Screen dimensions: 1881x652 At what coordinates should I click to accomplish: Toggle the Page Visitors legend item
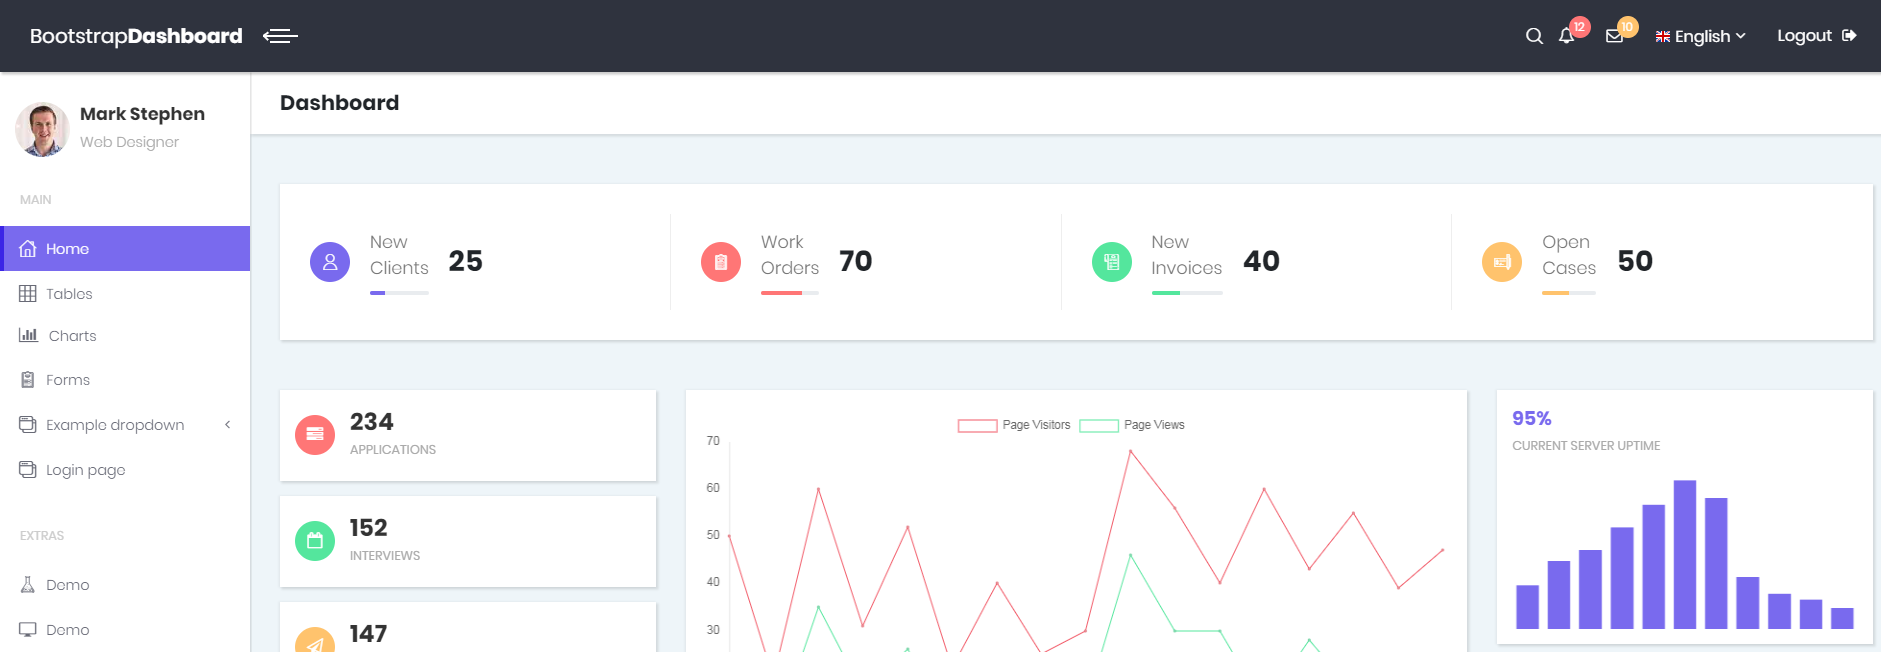[1014, 425]
